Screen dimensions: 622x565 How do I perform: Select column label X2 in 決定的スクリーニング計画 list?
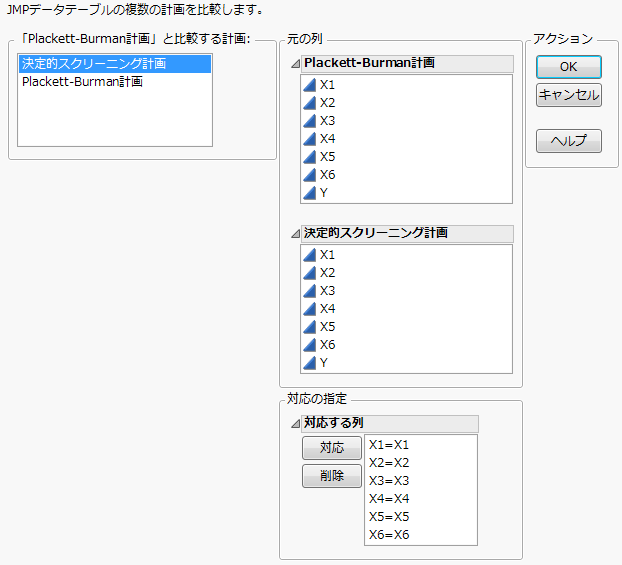[x=328, y=273]
